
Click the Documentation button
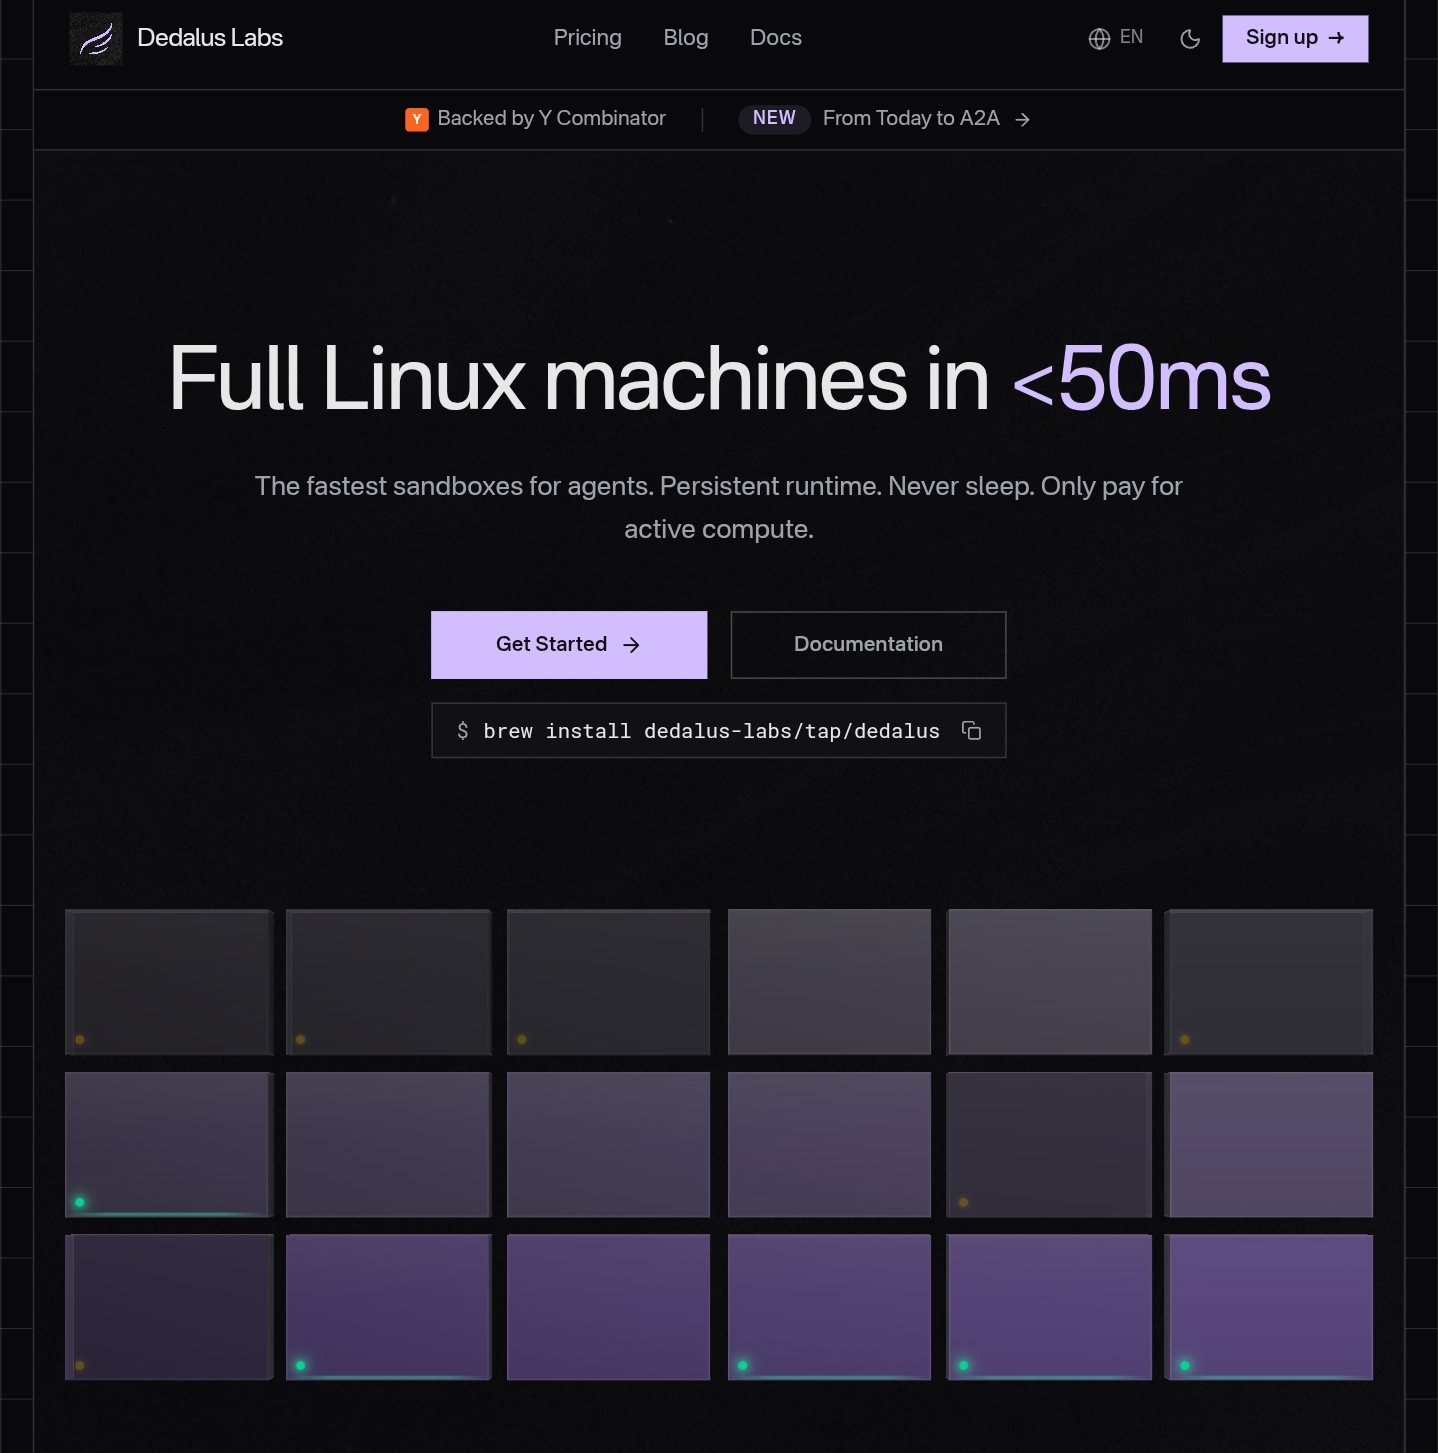pos(868,645)
